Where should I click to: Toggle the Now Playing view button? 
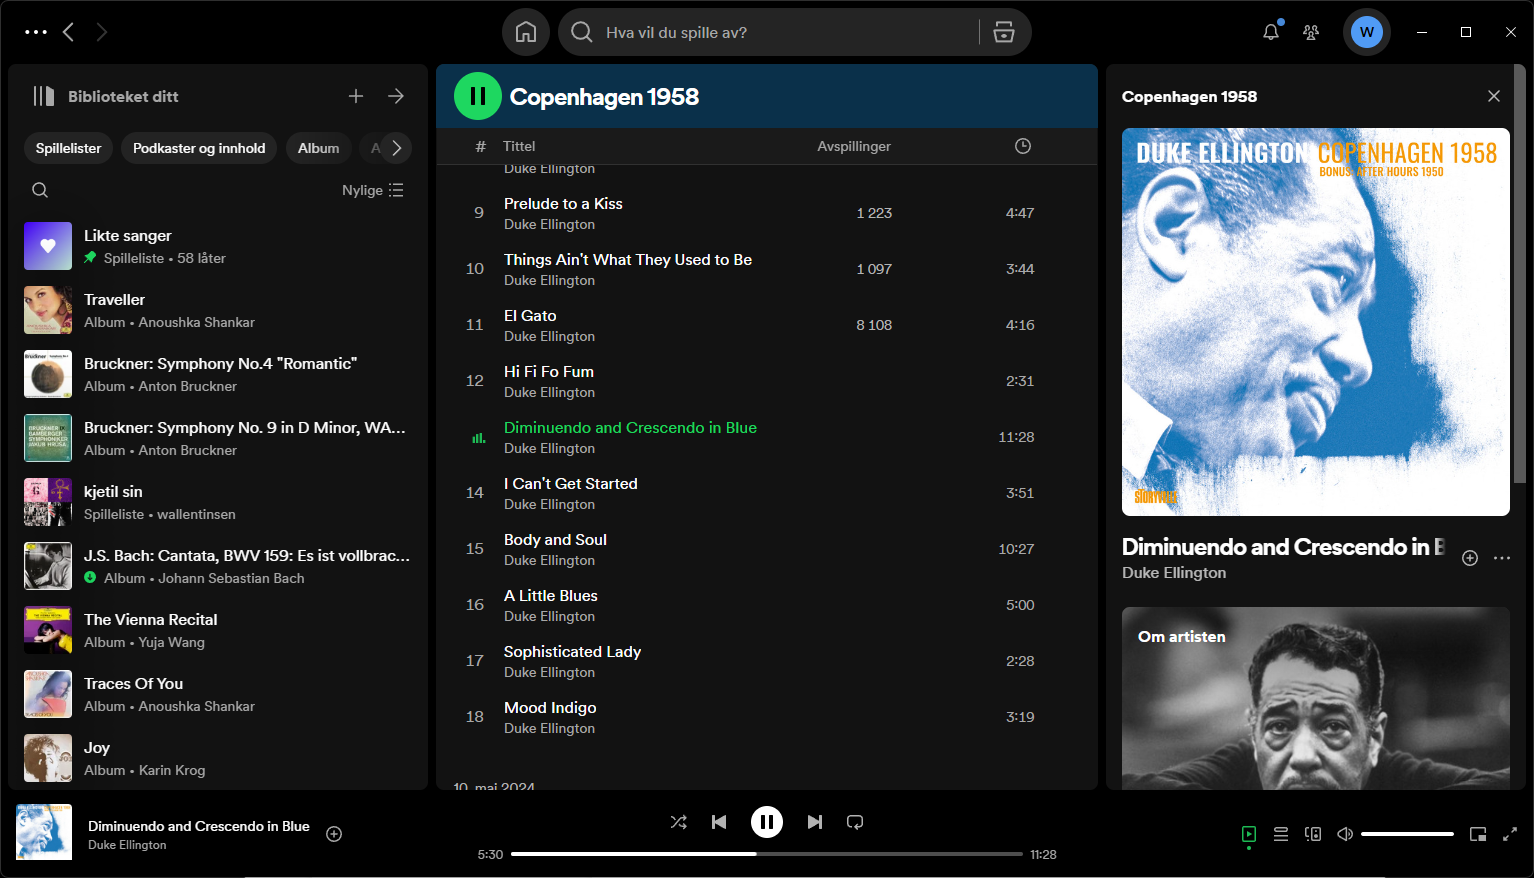point(1249,834)
